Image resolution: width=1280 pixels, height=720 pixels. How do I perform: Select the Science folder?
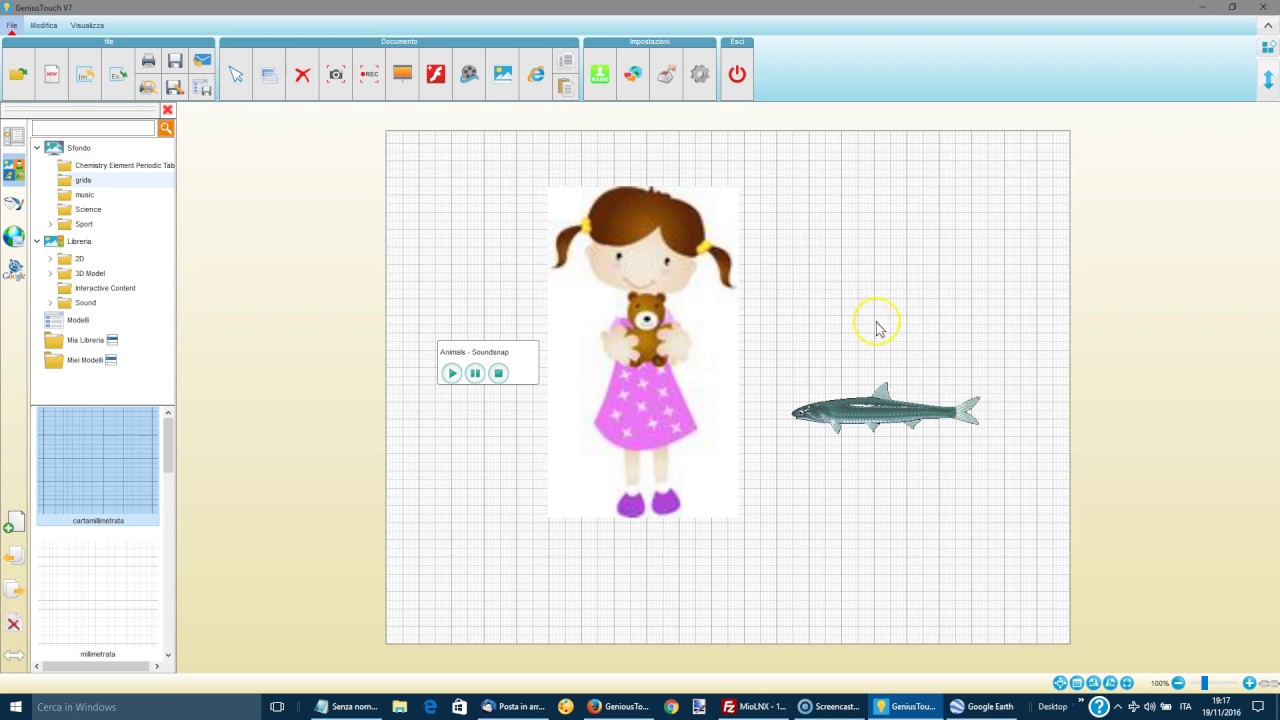click(x=88, y=210)
